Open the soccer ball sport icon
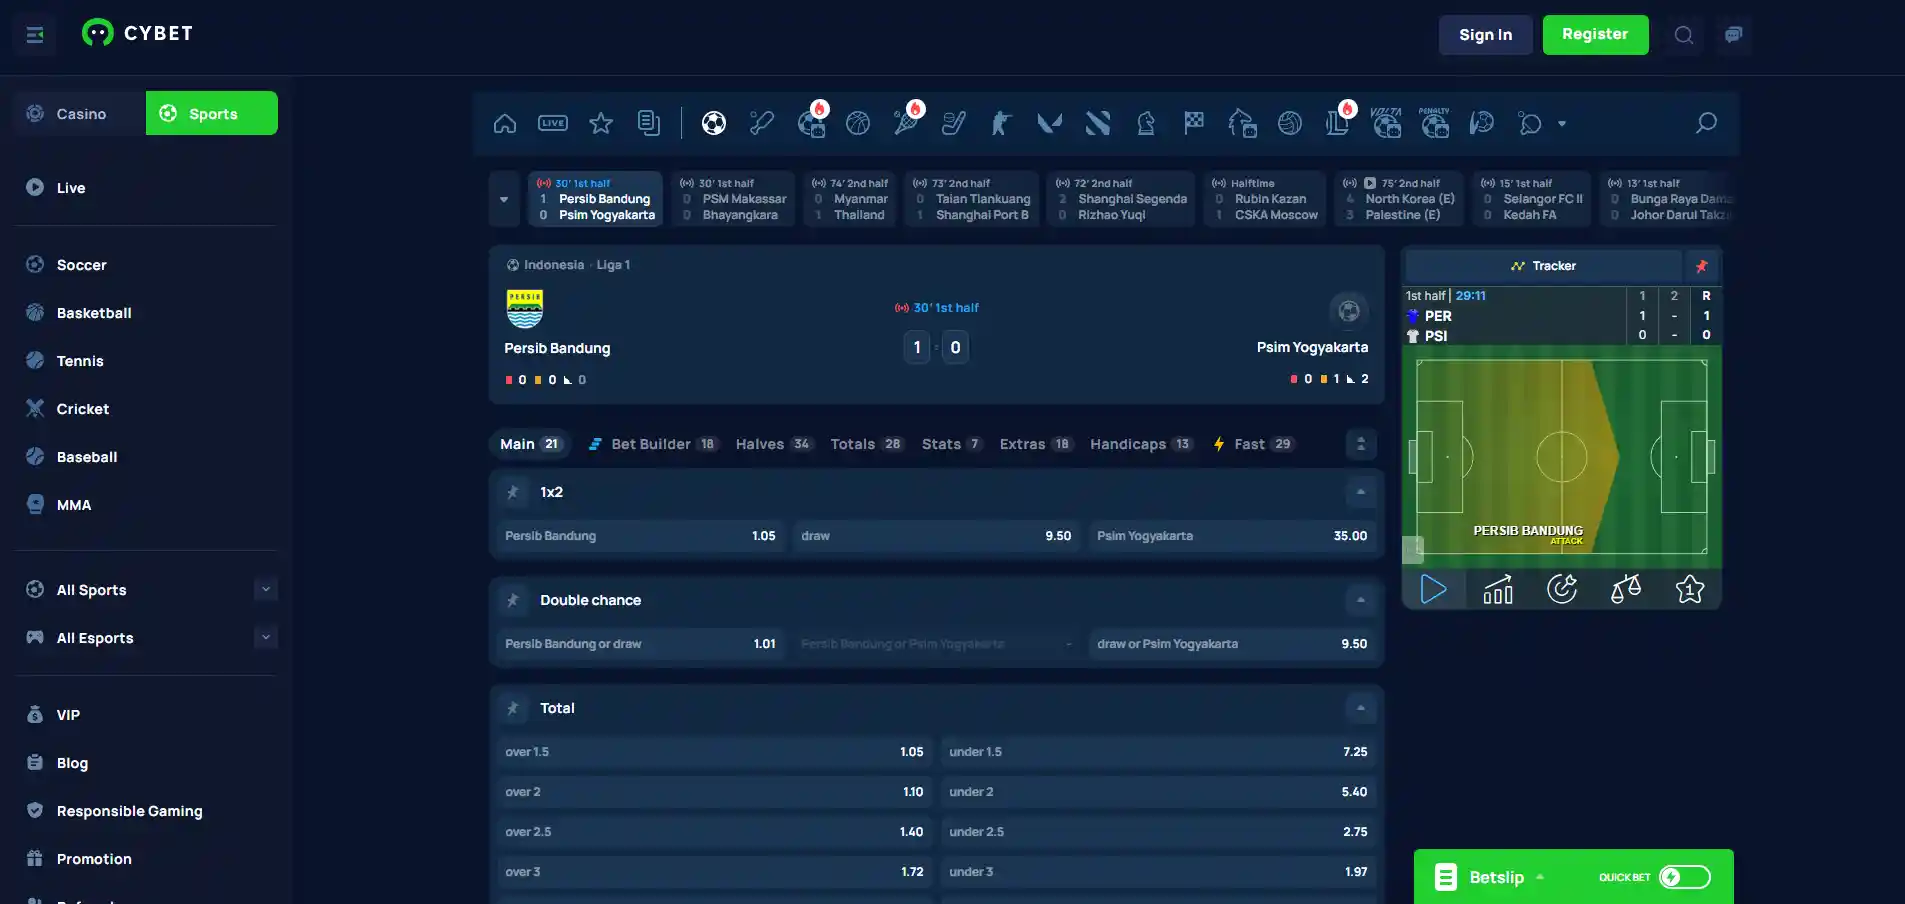Viewport: 1905px width, 904px height. point(713,123)
